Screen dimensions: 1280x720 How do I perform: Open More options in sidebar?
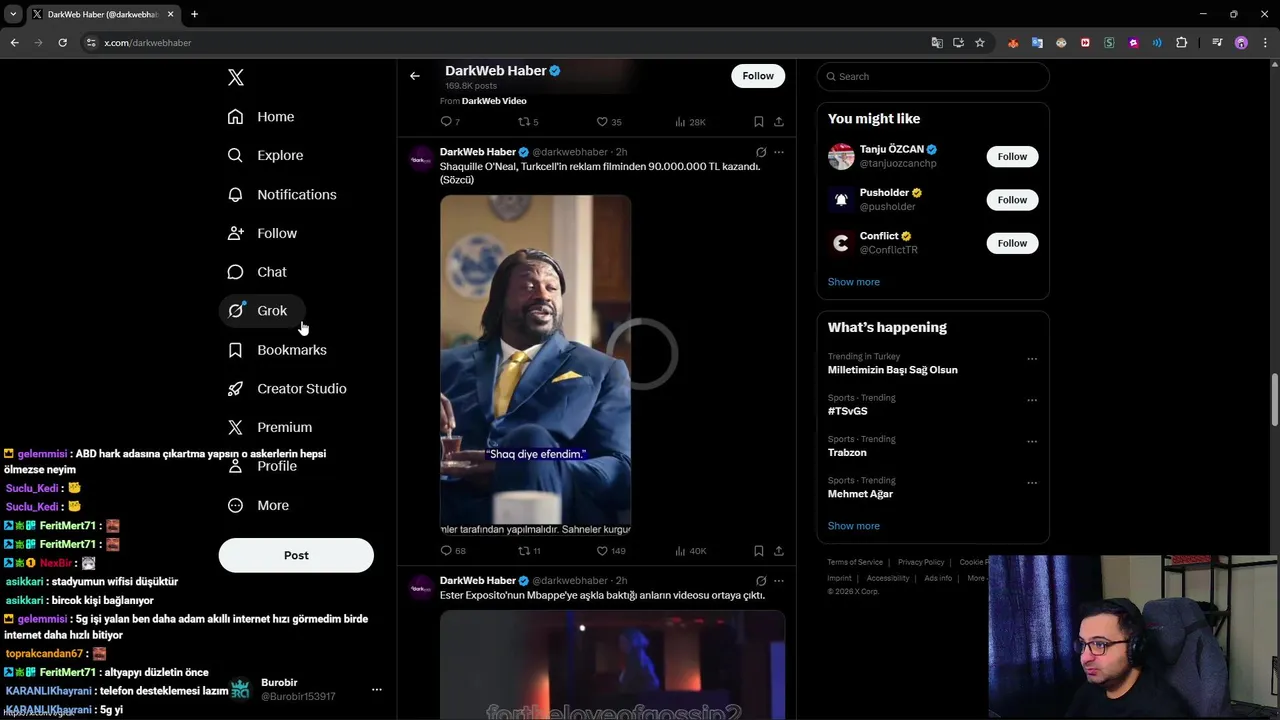(258, 506)
